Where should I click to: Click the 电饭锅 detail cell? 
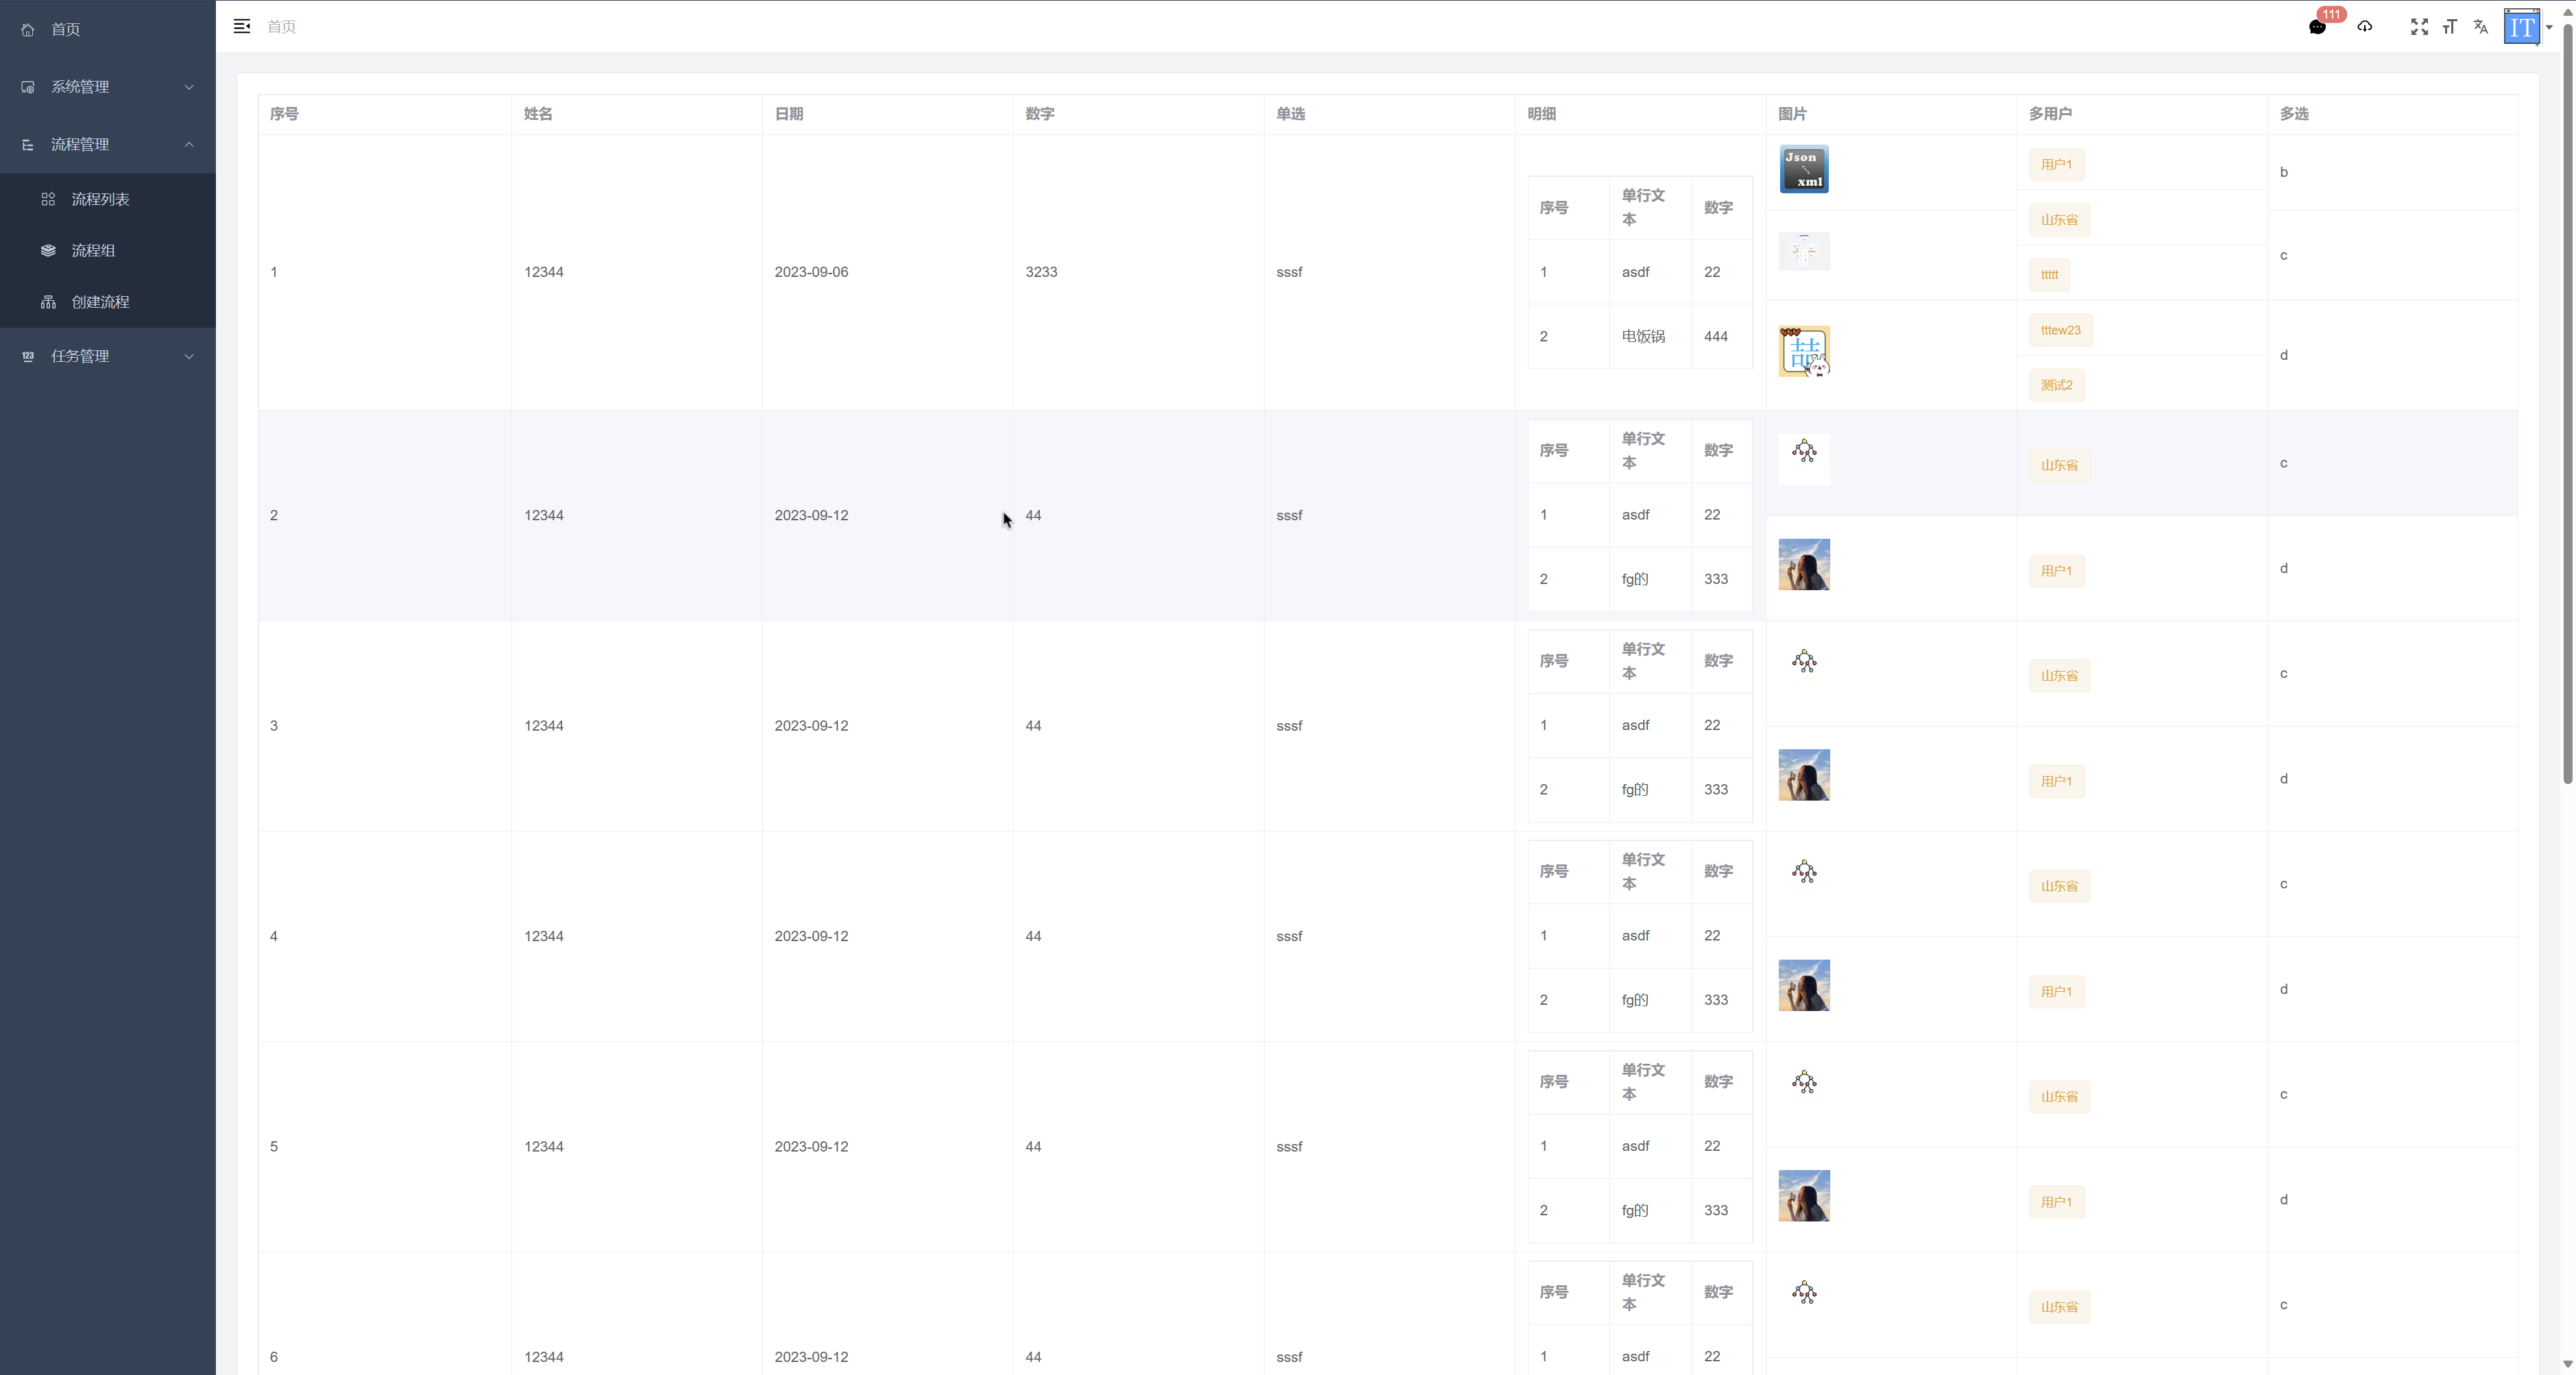tap(1643, 337)
